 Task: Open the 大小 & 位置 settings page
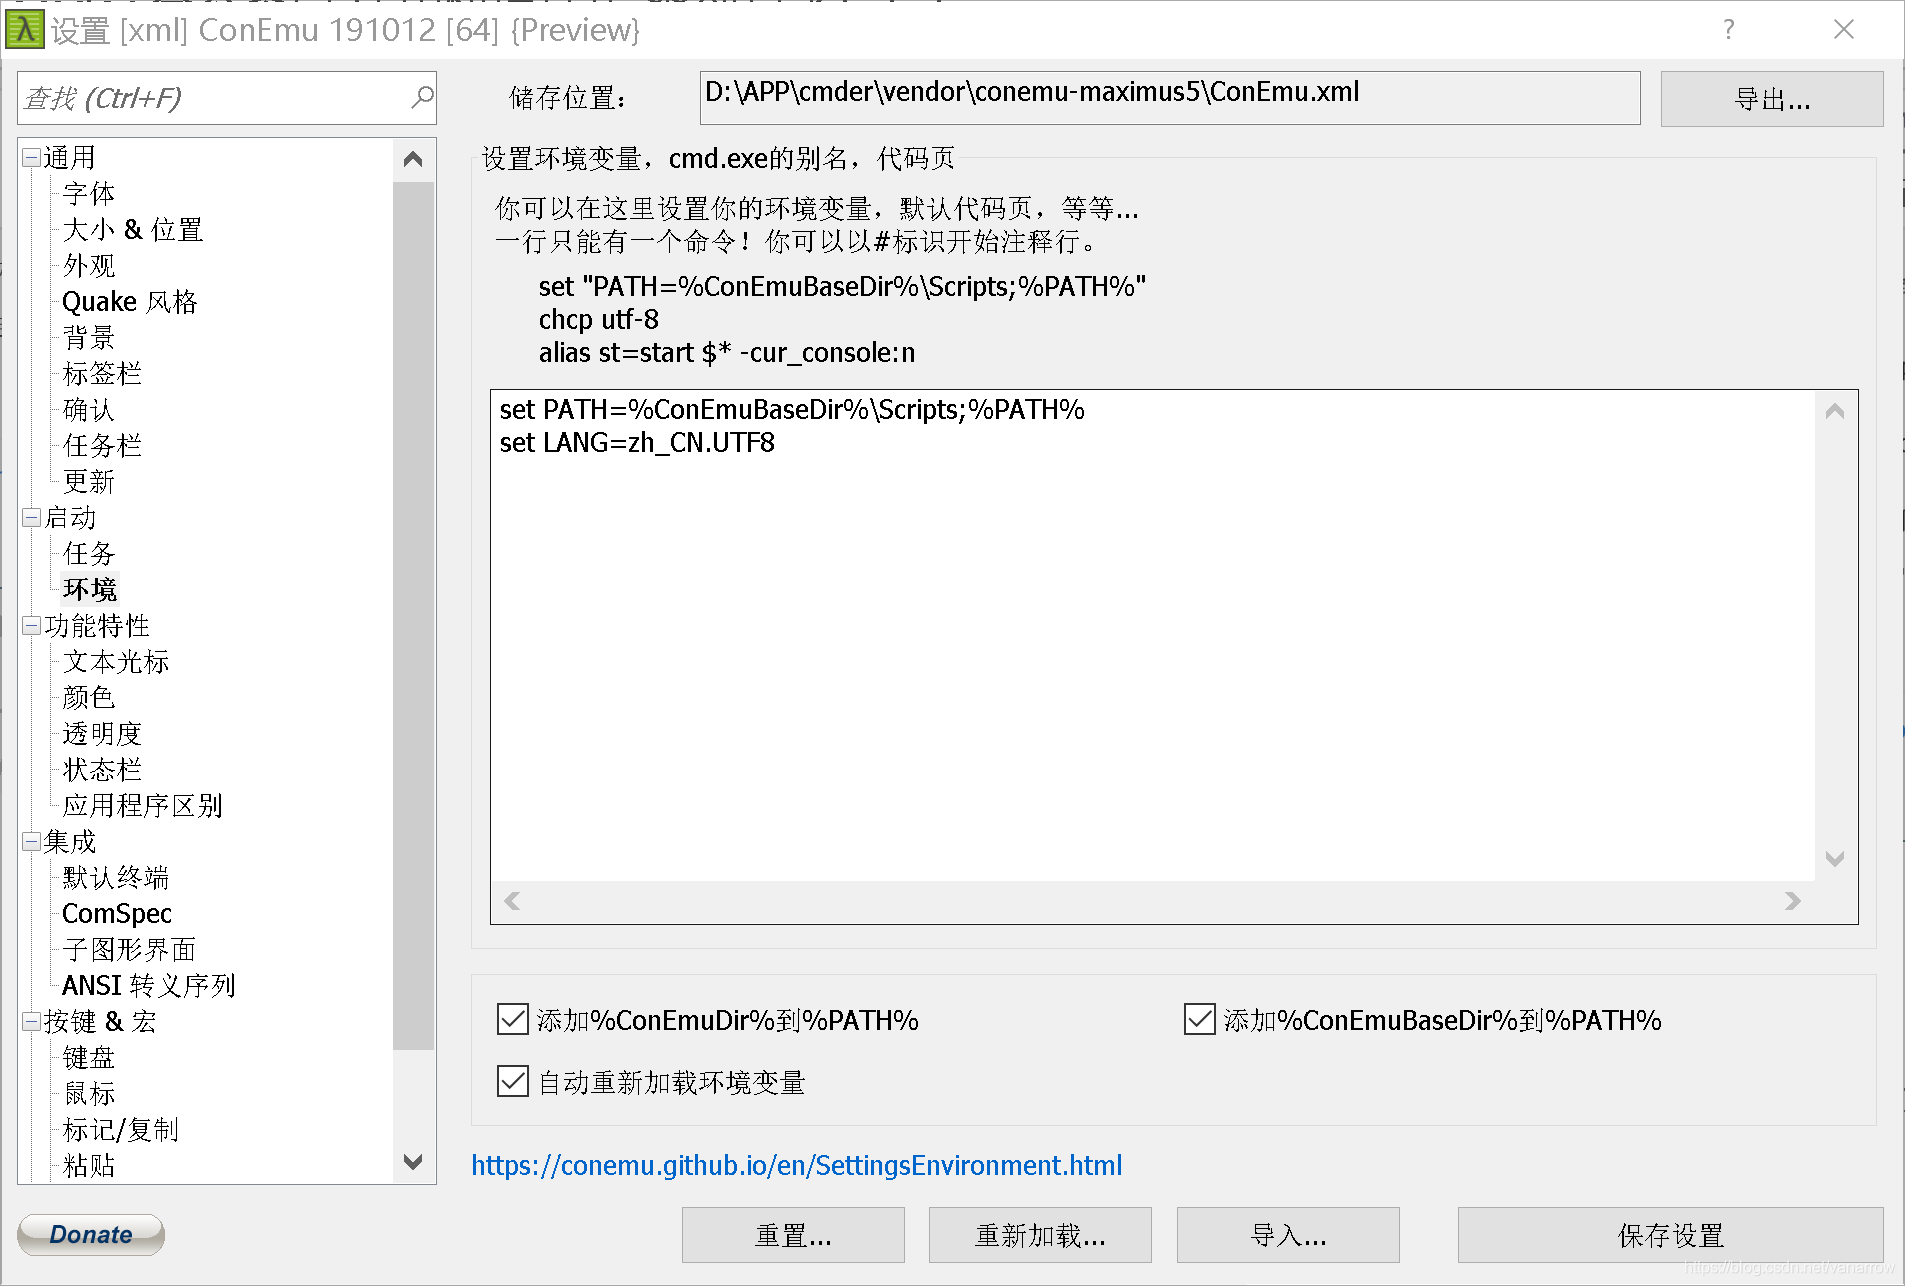tap(133, 230)
